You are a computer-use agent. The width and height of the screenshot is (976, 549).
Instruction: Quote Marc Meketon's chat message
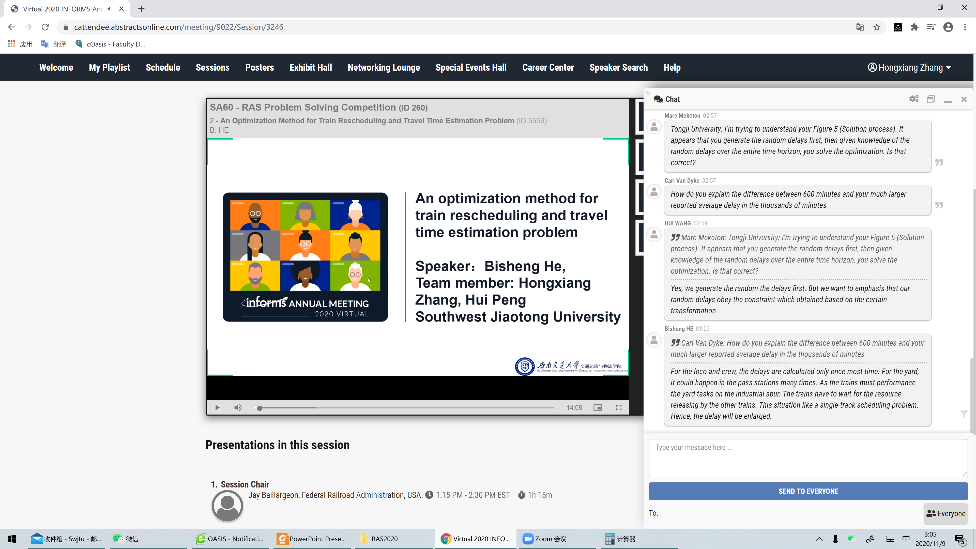939,162
